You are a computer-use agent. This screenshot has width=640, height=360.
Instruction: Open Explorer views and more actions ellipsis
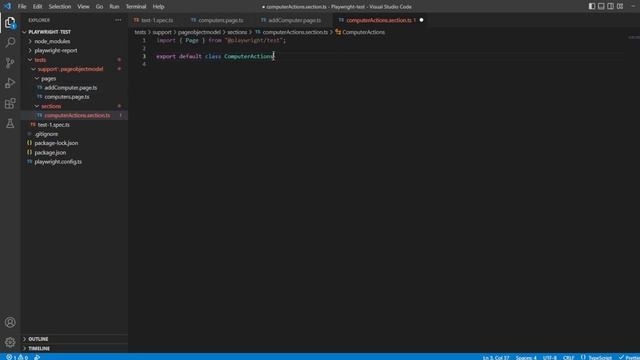[x=118, y=20]
